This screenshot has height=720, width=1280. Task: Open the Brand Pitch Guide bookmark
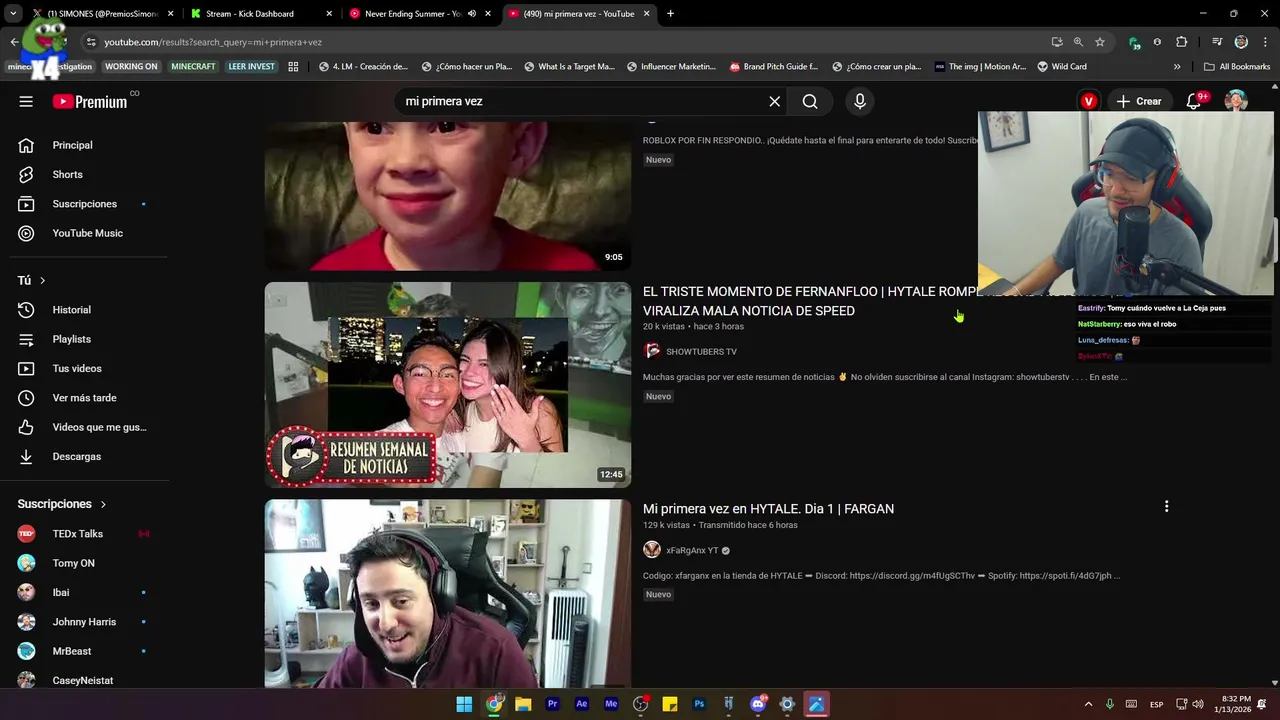point(774,67)
